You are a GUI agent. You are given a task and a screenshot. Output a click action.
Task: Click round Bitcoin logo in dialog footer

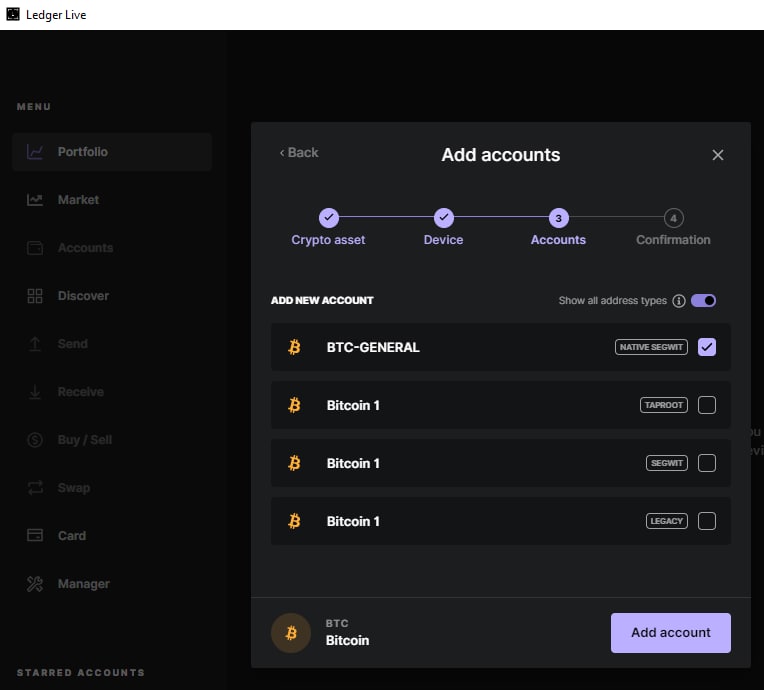(291, 633)
